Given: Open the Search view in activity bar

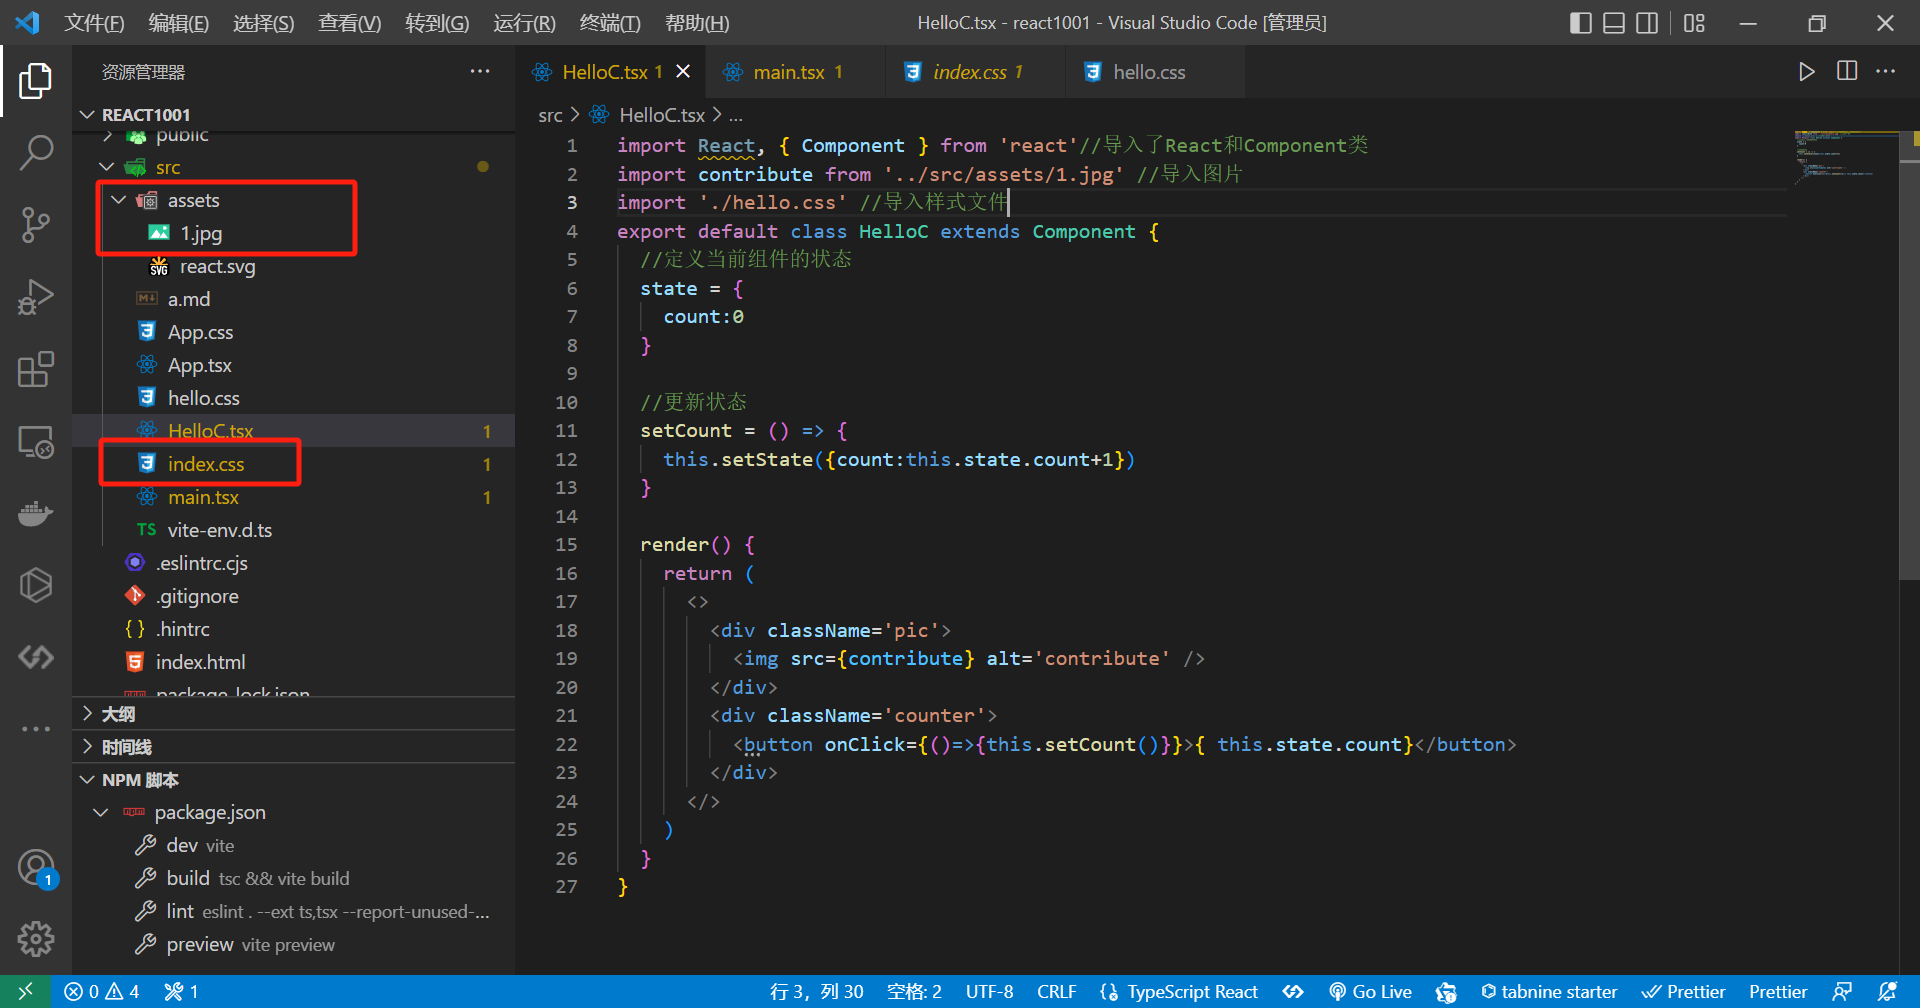Looking at the screenshot, I should pyautogui.click(x=36, y=153).
